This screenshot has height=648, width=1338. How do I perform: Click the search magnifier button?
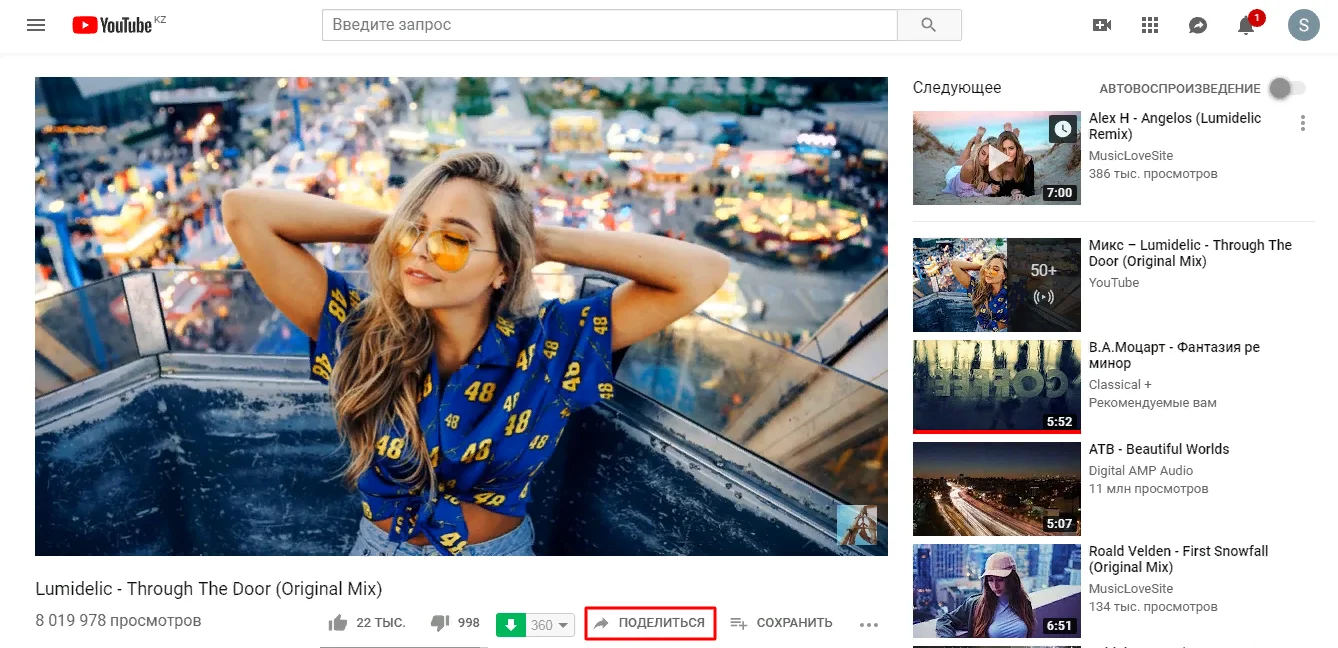coord(929,25)
